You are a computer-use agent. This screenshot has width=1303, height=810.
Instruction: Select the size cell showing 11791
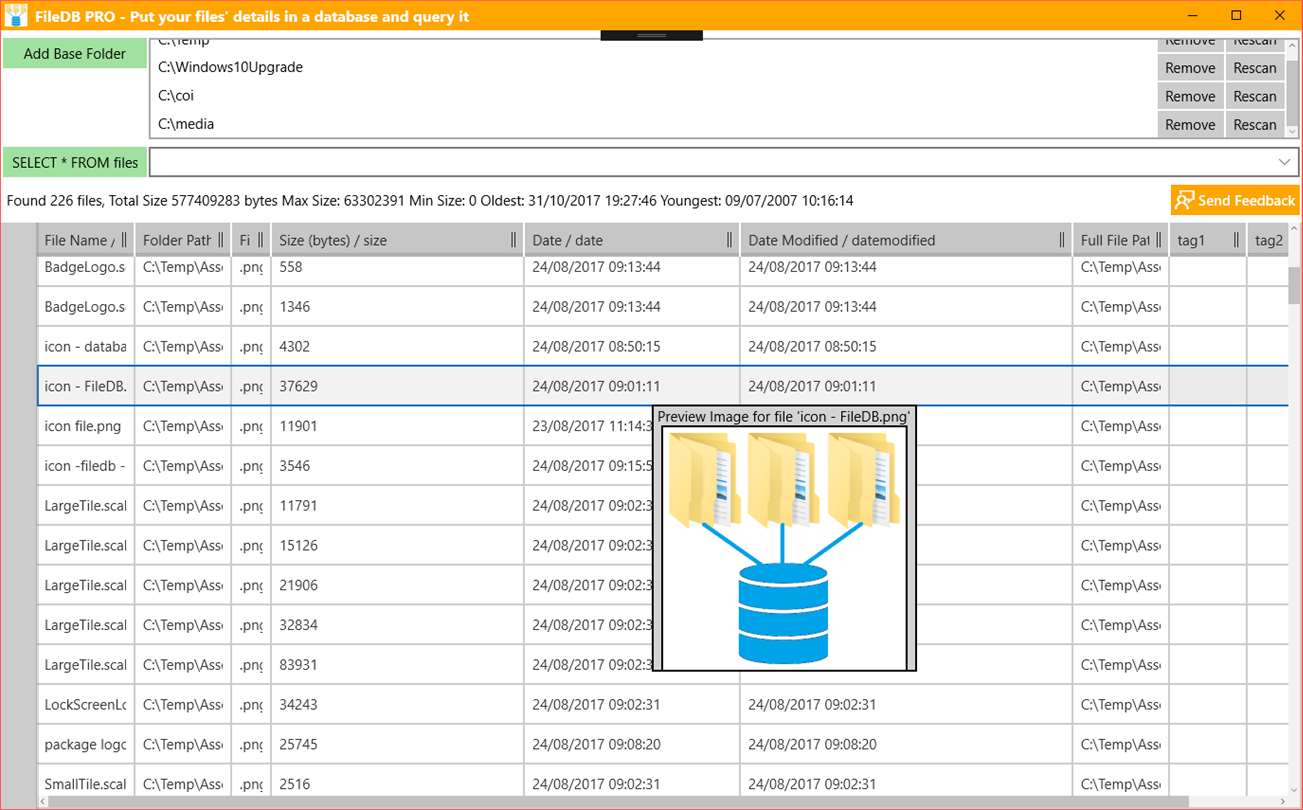tap(397, 506)
